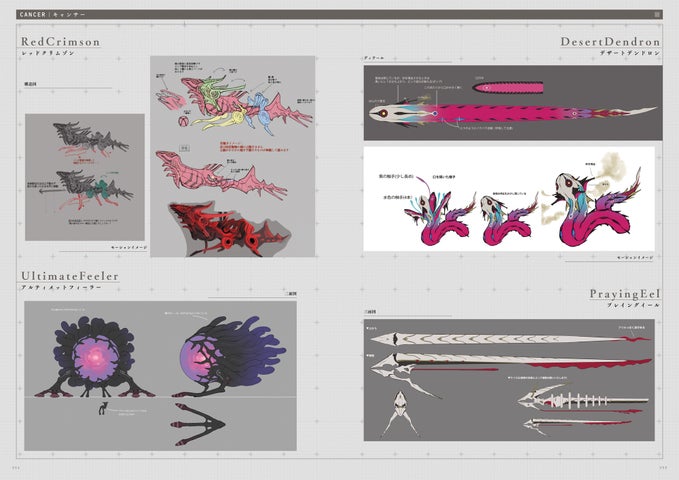The height and width of the screenshot is (480, 679).
Task: Select the RedCrimson title heading
Action: [x=60, y=42]
